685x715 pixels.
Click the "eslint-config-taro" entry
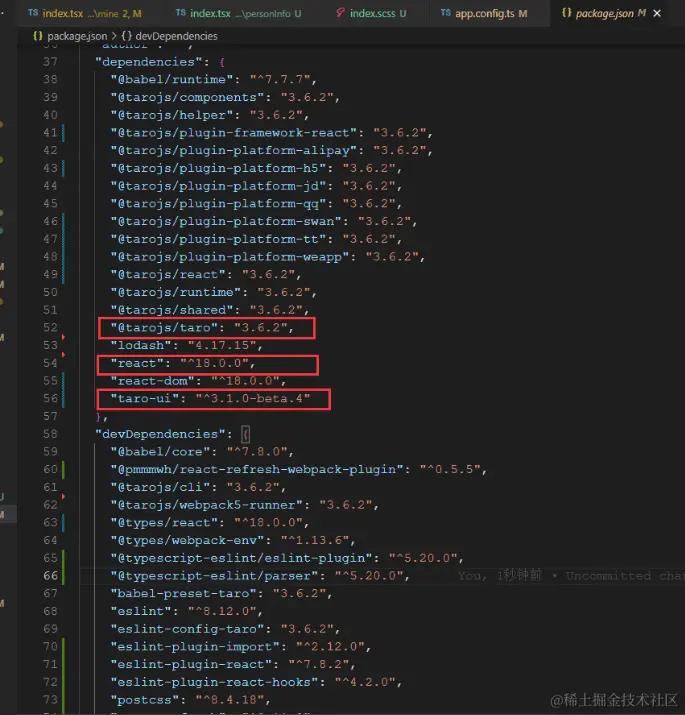tap(225, 629)
